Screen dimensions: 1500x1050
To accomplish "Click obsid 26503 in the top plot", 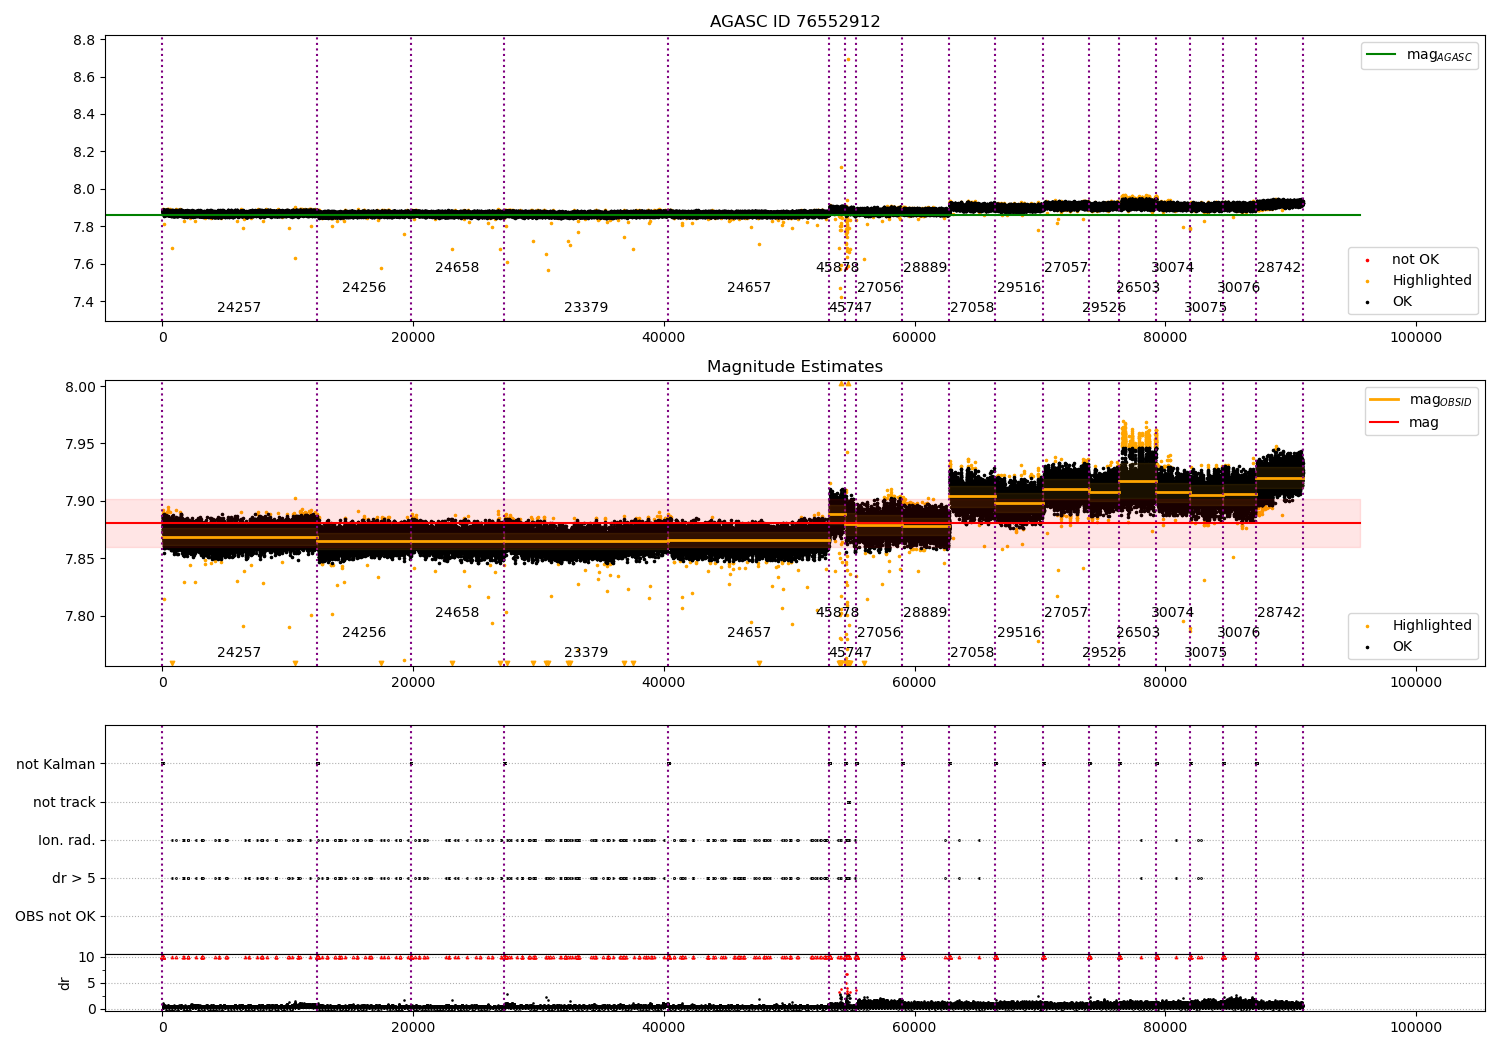I will 1138,288.
